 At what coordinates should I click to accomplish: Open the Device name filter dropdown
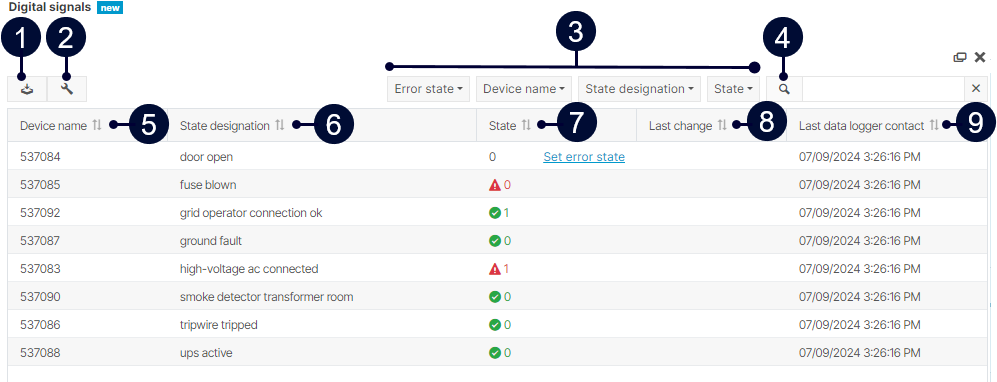coord(524,89)
